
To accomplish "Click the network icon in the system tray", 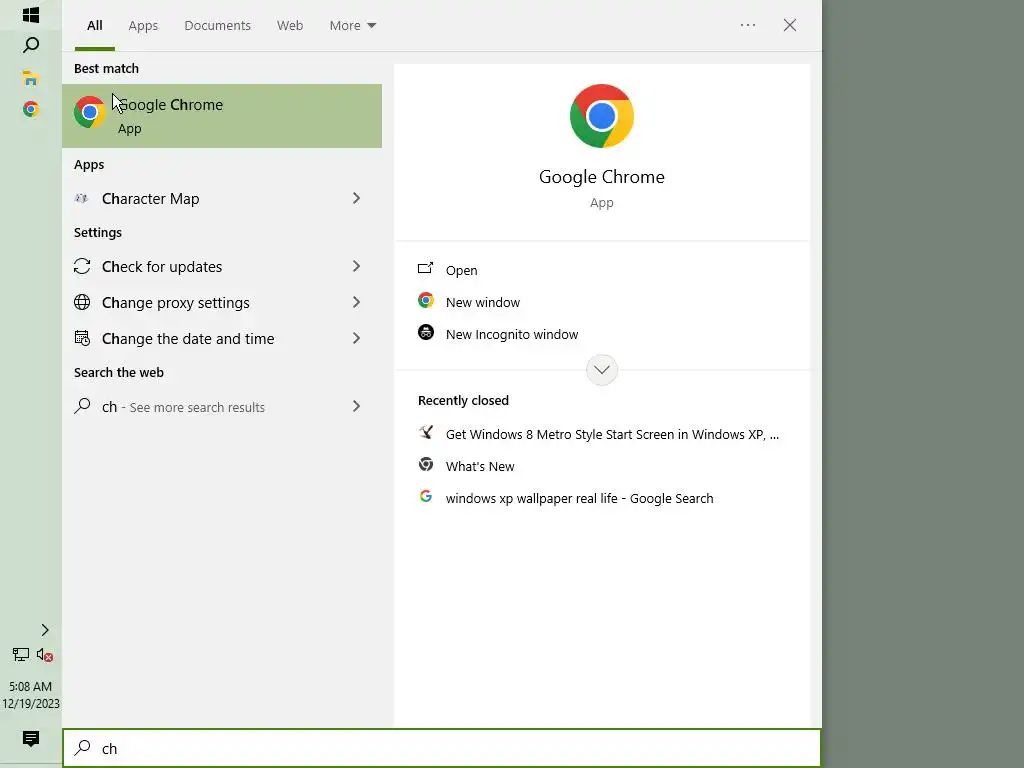I will click(x=21, y=654).
